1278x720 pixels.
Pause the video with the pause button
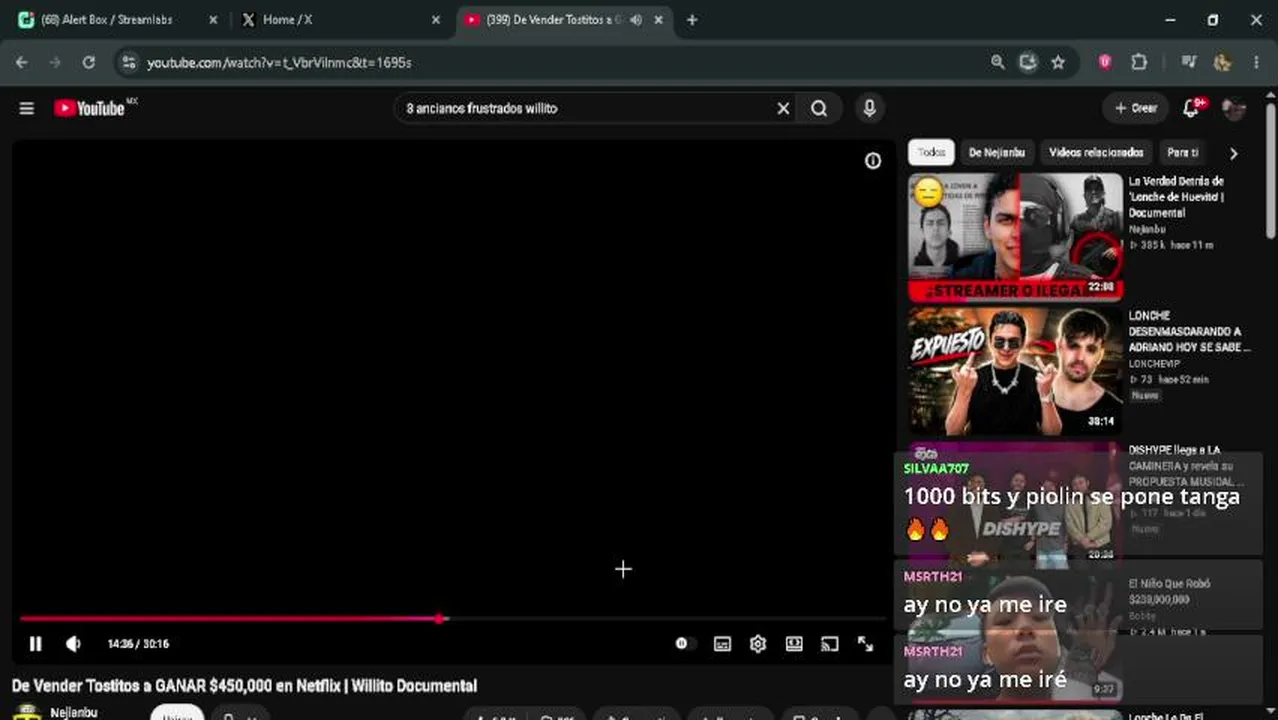pyautogui.click(x=35, y=644)
